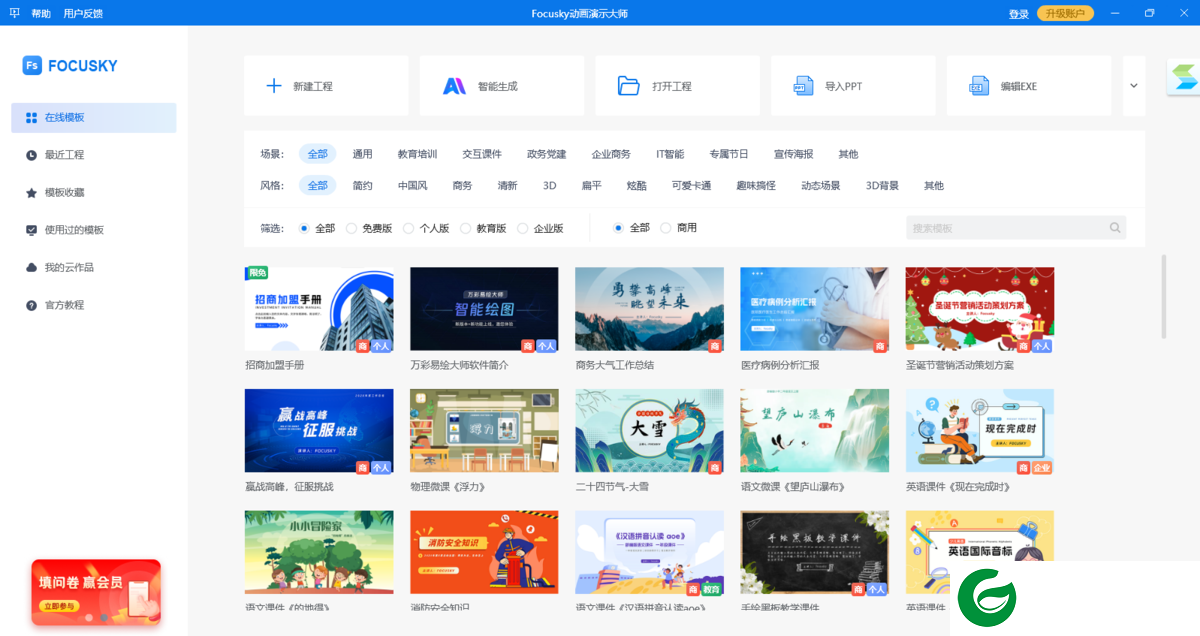Open the 二十四节气-大雪 thumbnail
Viewport: 1200px width, 636px height.
point(649,431)
